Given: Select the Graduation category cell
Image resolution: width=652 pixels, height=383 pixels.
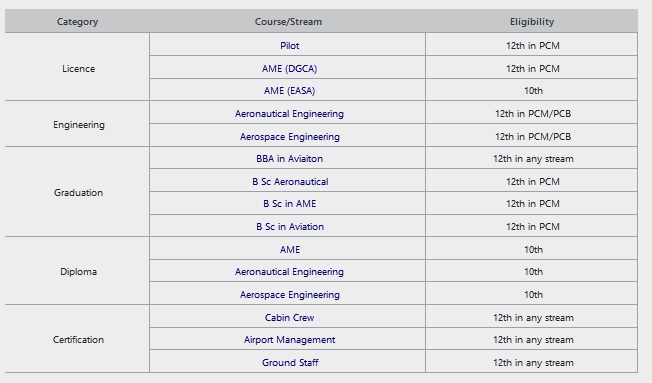Looking at the screenshot, I should [x=77, y=192].
